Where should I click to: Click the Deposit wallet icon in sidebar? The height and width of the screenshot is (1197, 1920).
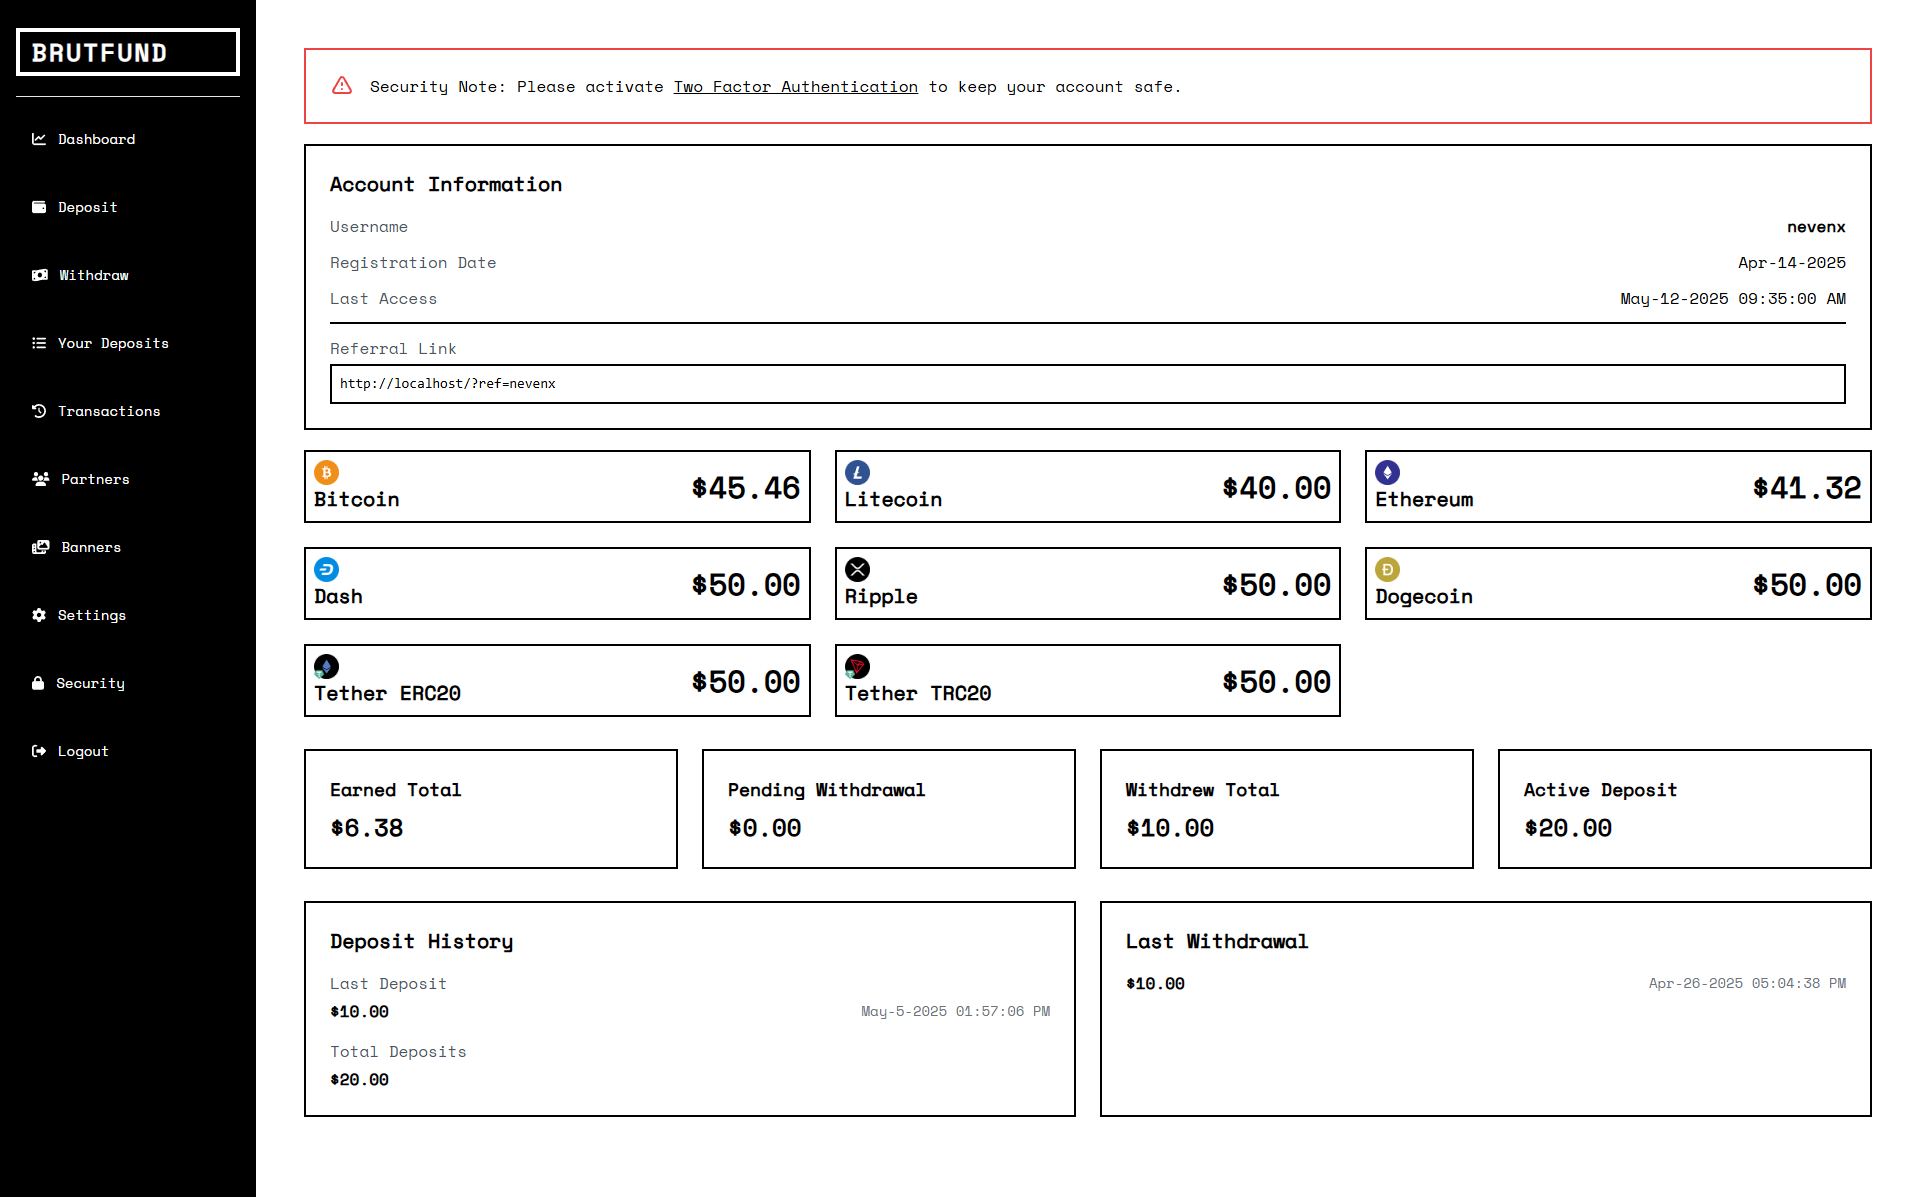[x=39, y=207]
